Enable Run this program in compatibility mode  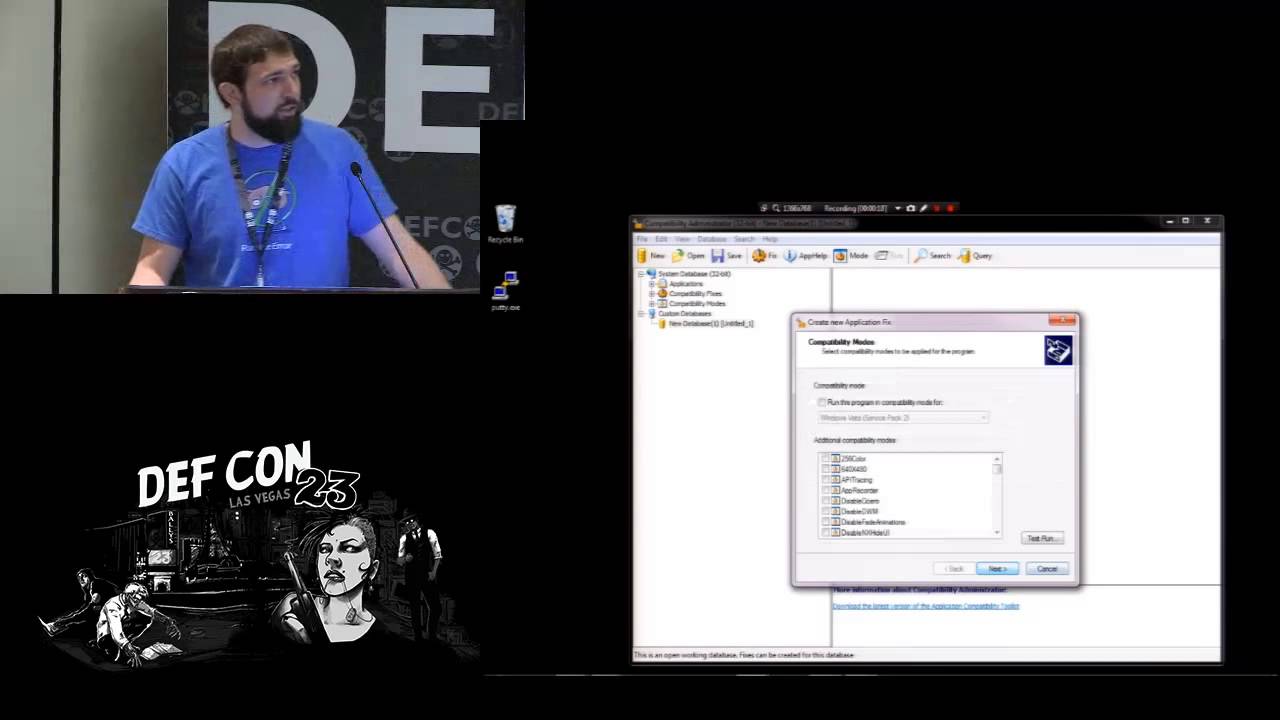(822, 402)
